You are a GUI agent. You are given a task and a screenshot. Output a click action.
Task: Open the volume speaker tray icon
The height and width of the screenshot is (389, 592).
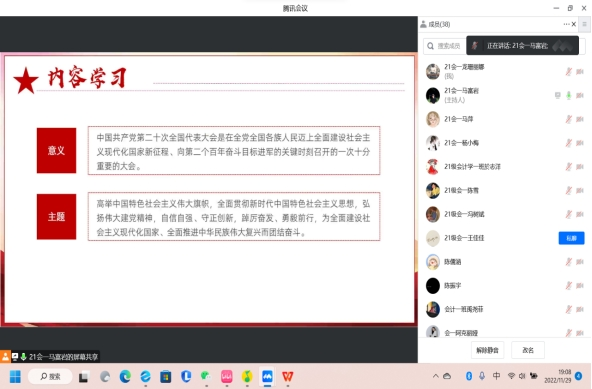(522, 376)
